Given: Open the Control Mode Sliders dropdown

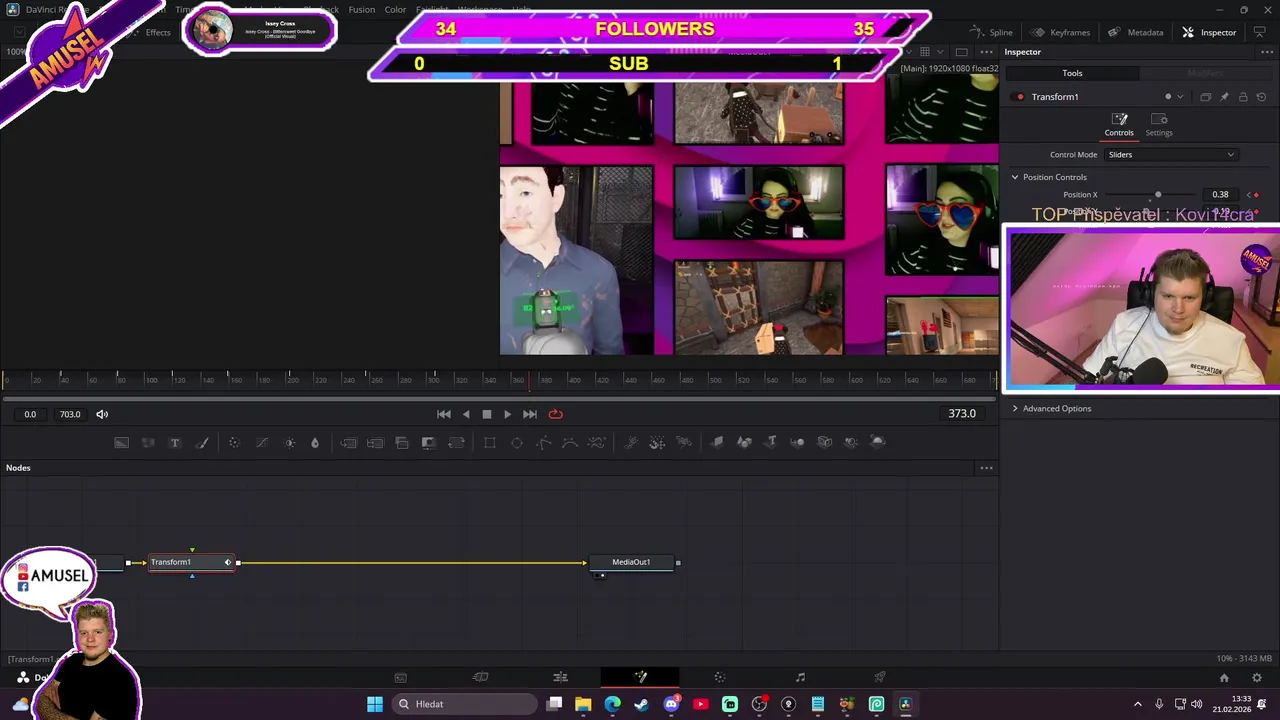Looking at the screenshot, I should tap(1171, 155).
